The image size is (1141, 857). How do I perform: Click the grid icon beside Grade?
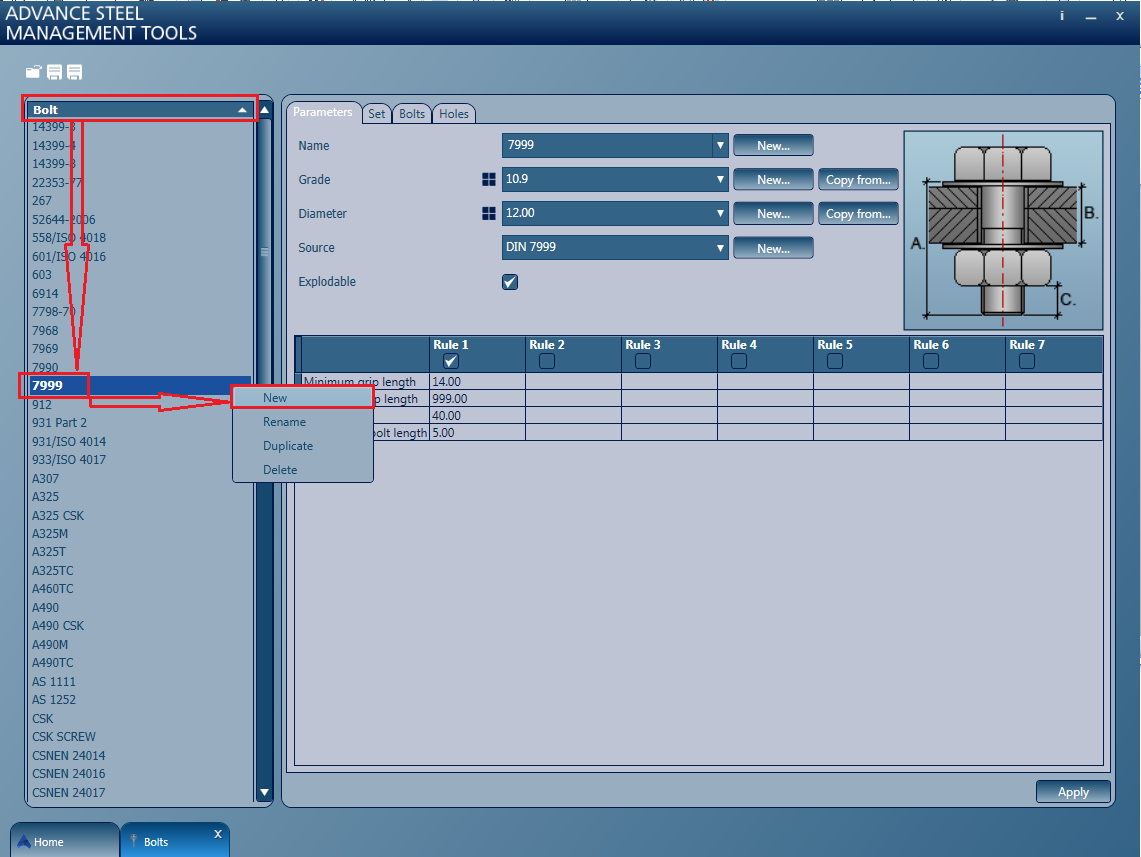click(x=488, y=180)
